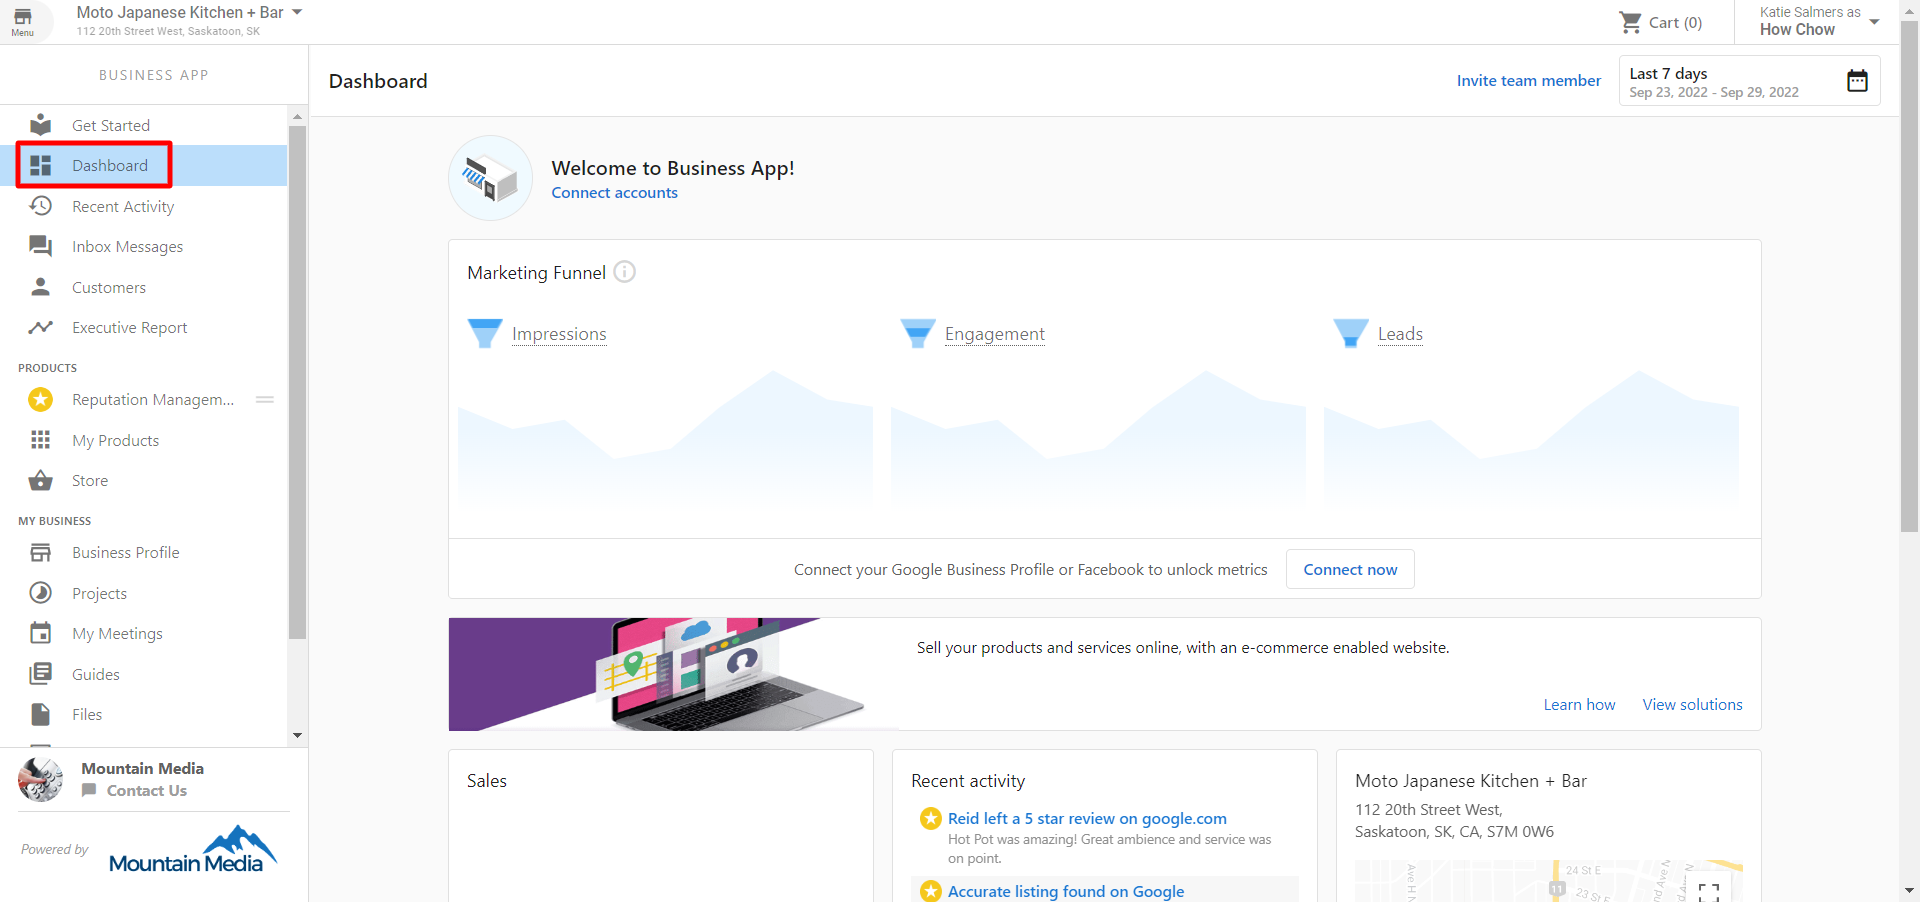Click the Impressions funnel icon

point(485,333)
